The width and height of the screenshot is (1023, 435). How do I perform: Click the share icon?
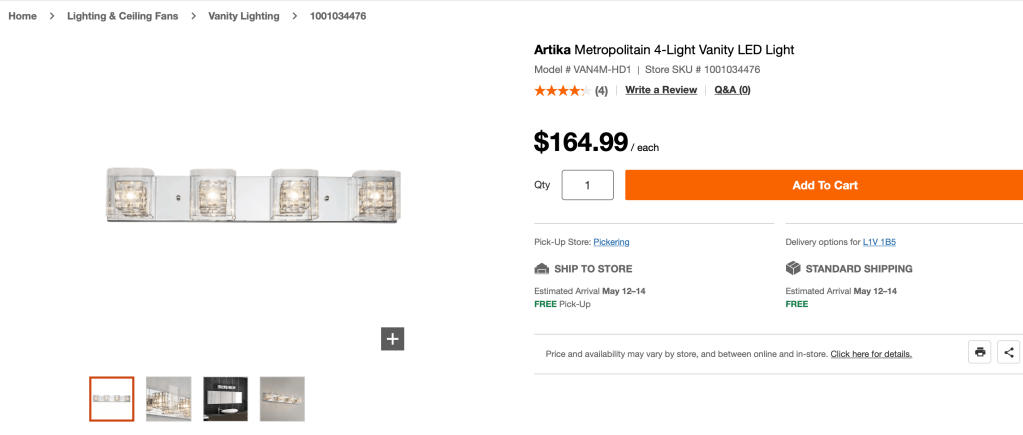pos(1009,352)
